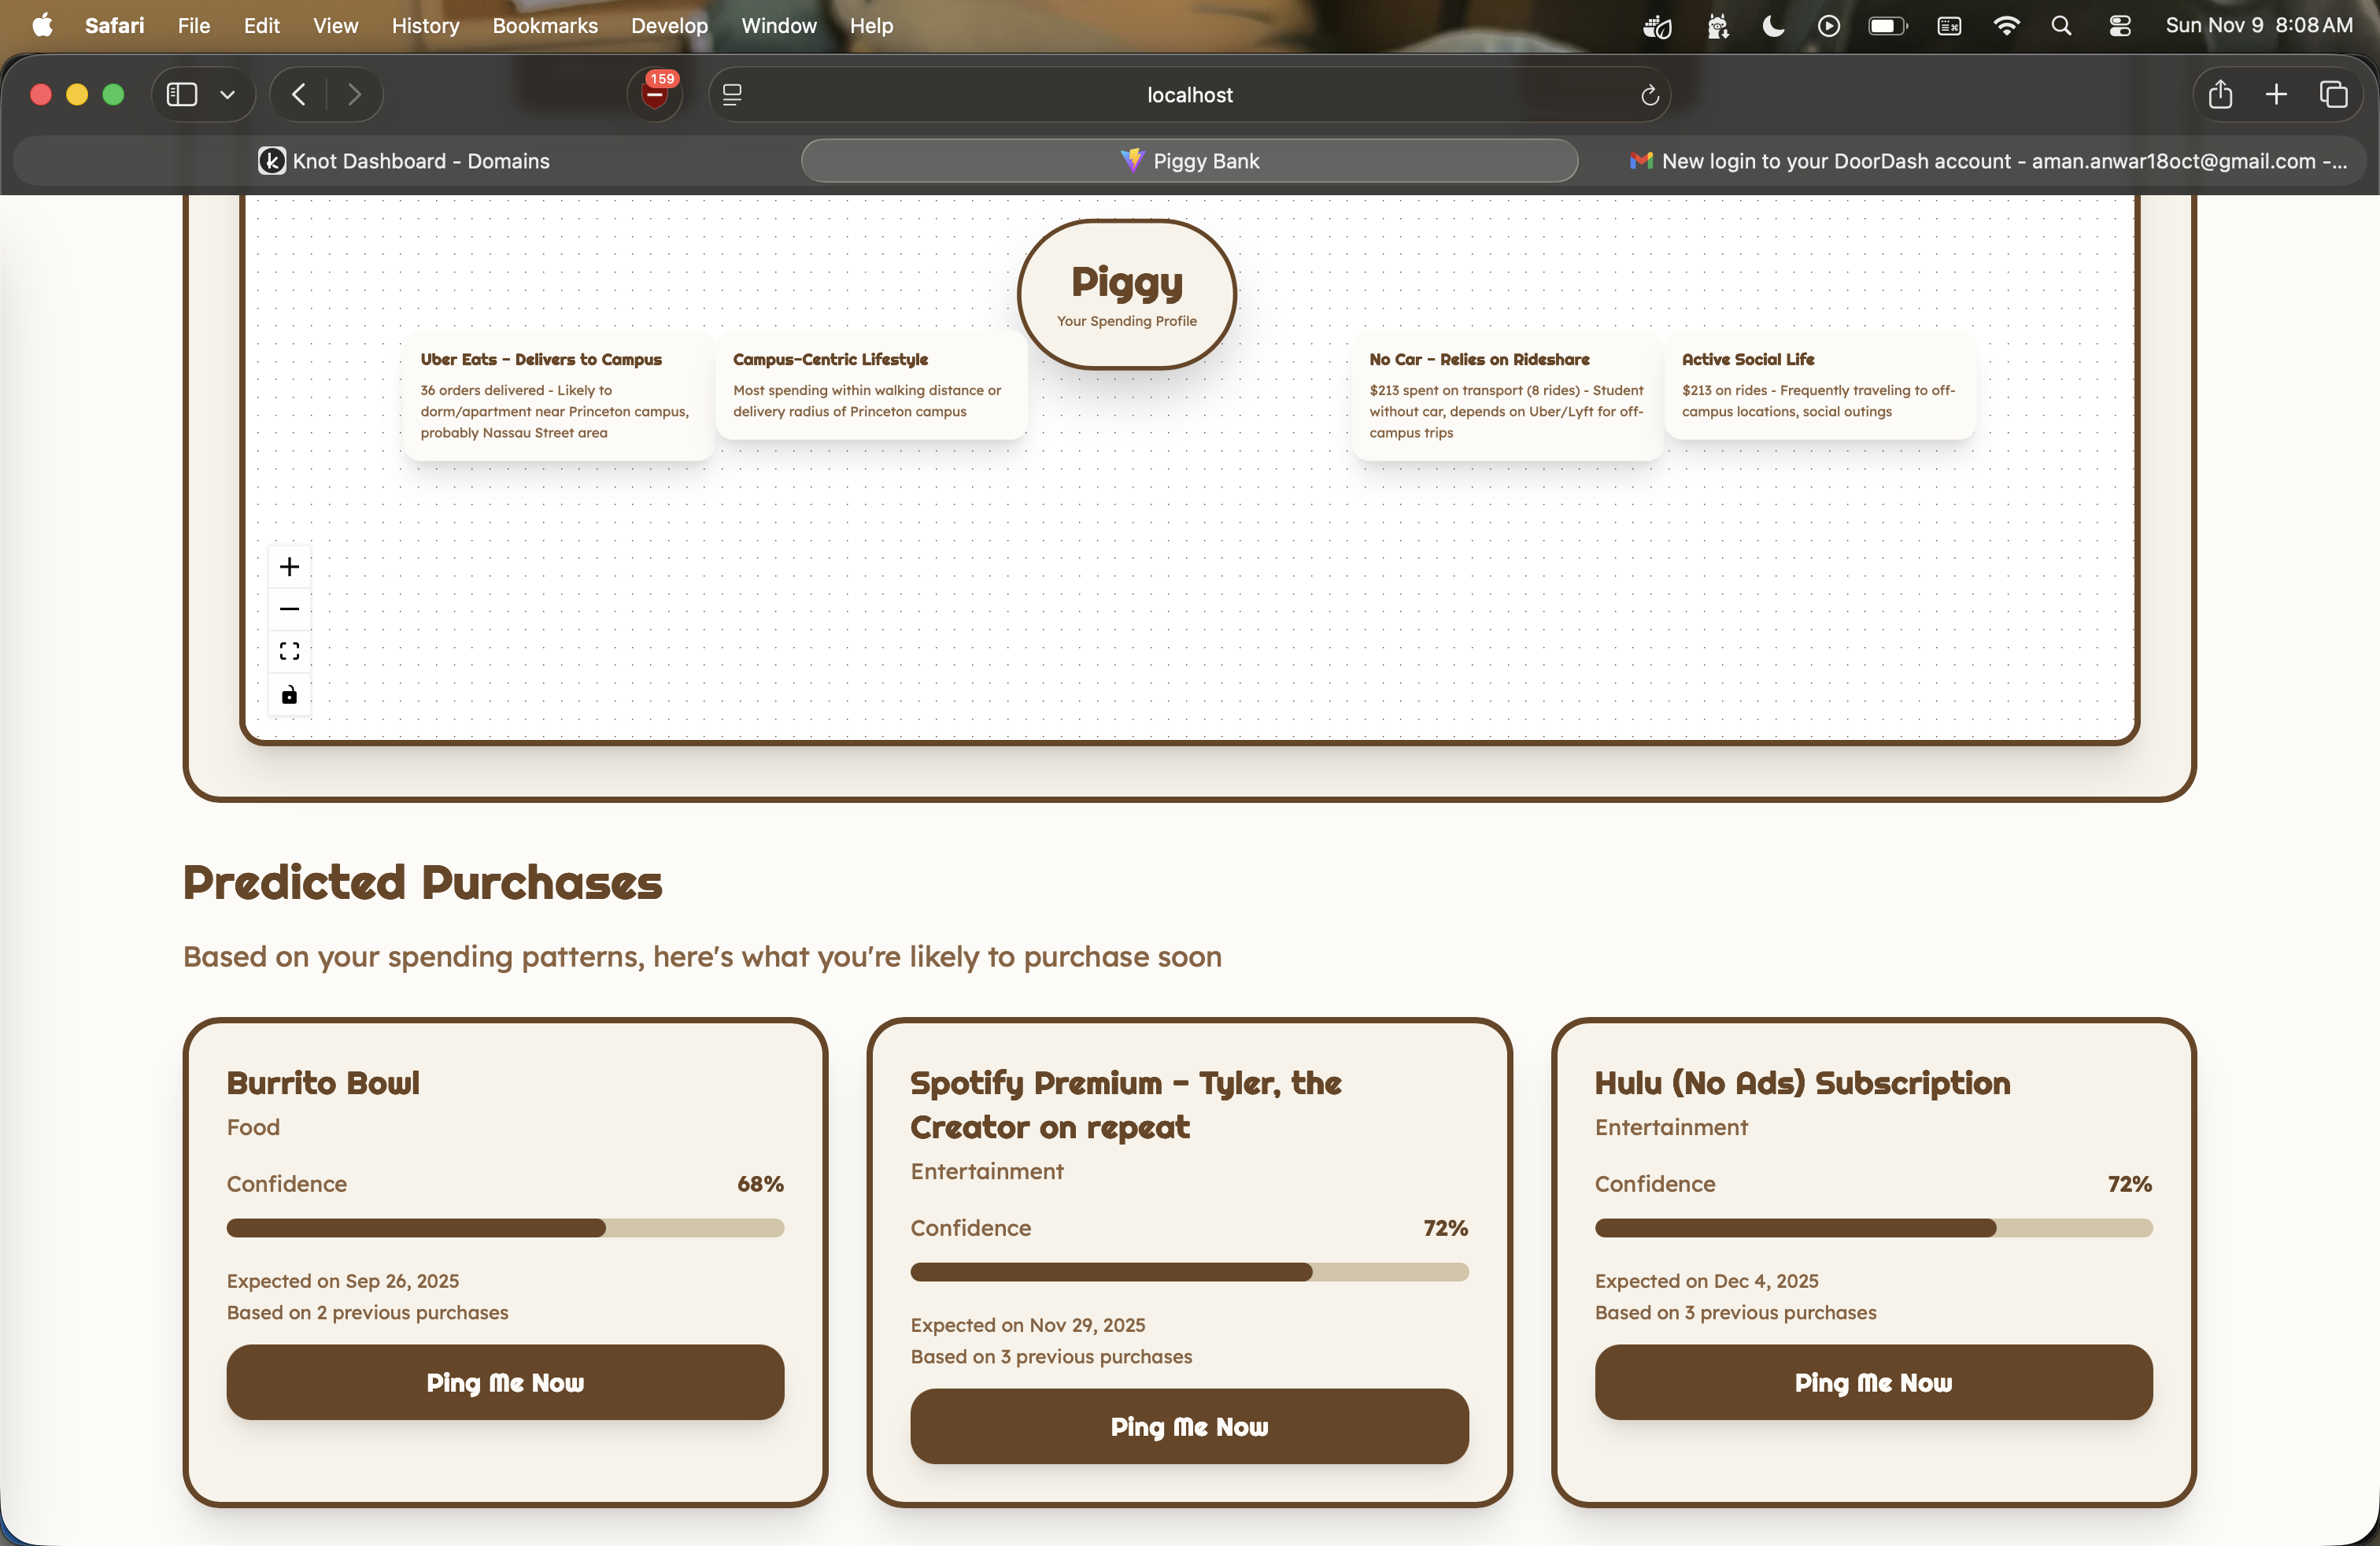2380x1546 pixels.
Task: Expand the sidebar tab group dropdown chevron
Action: point(228,94)
